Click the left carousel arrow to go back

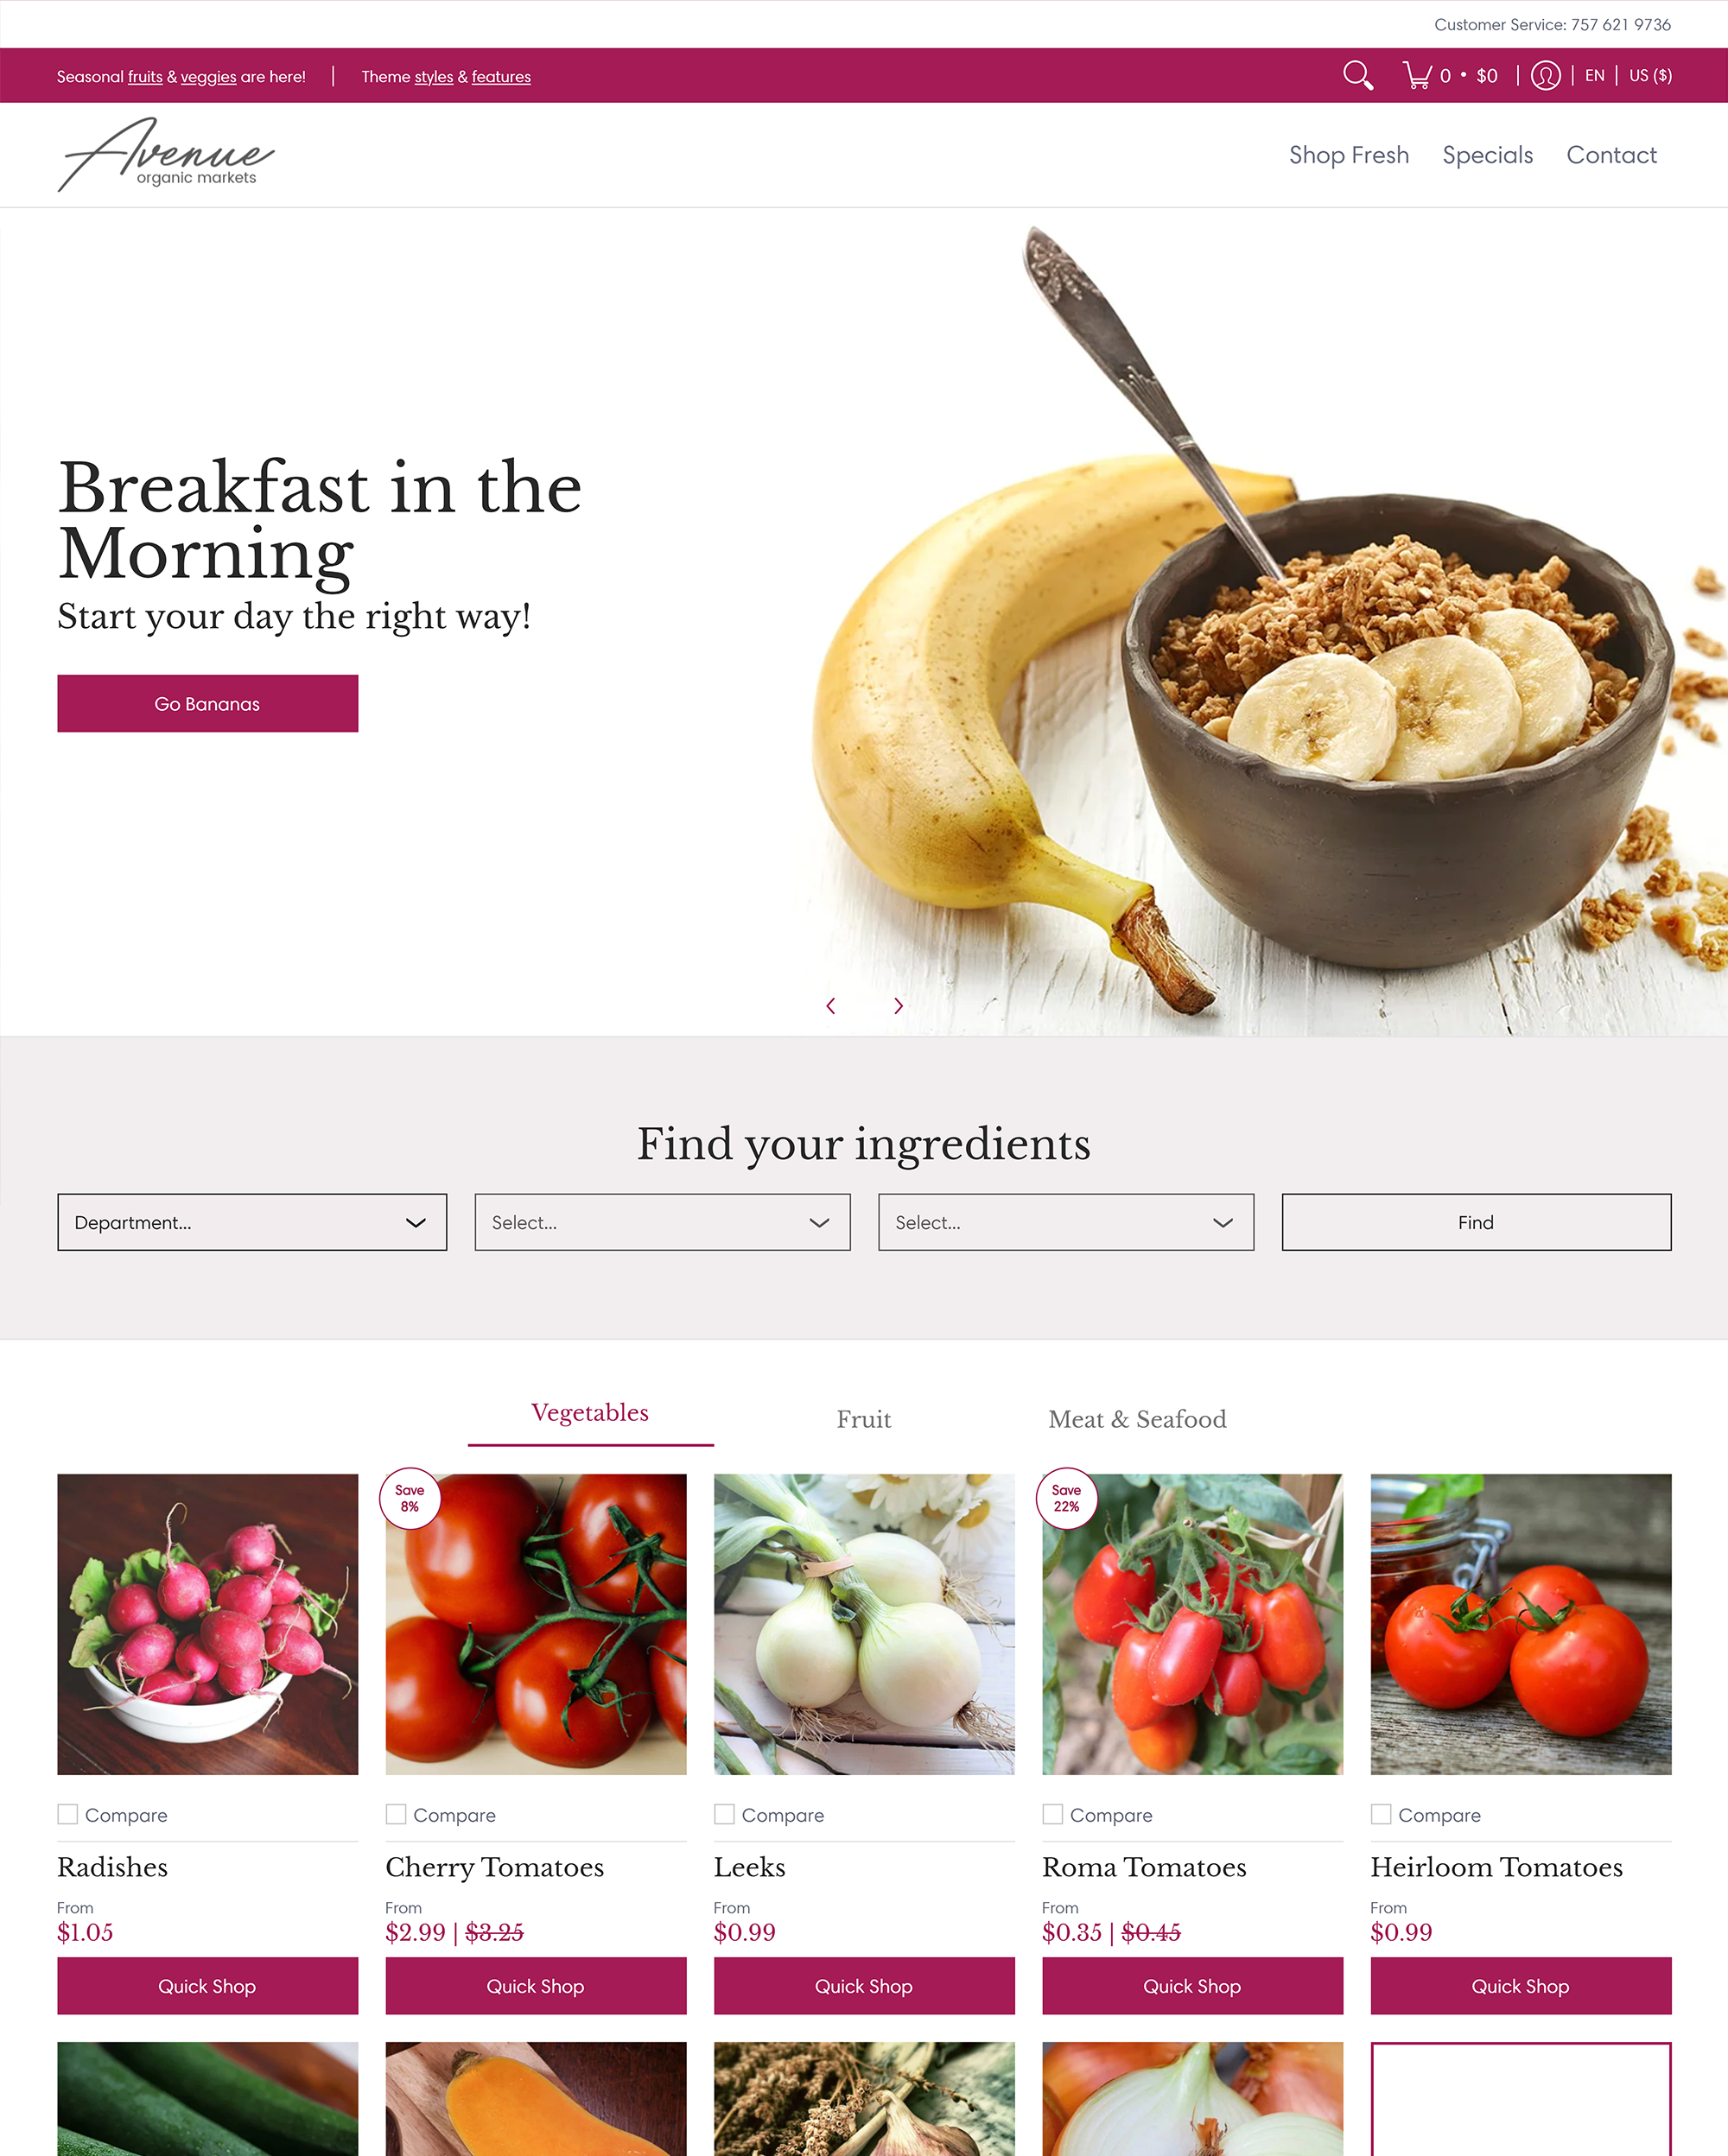[830, 1005]
